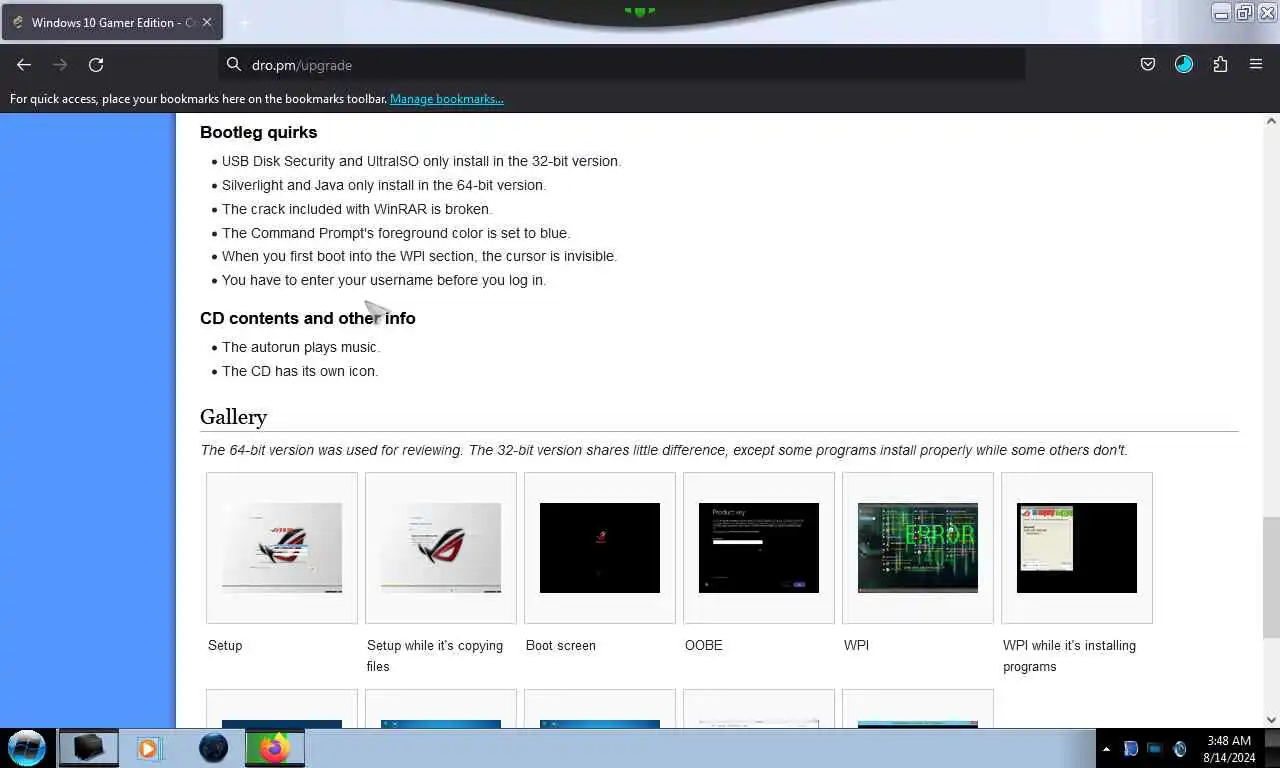Screen dimensions: 1280x768
Task: Click the WinRAR crack is broken line
Action: pyautogui.click(x=357, y=209)
